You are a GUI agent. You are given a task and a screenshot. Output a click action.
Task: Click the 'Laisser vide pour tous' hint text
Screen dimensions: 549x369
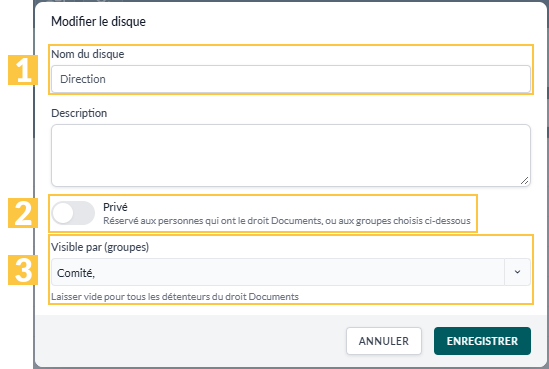[x=175, y=297]
